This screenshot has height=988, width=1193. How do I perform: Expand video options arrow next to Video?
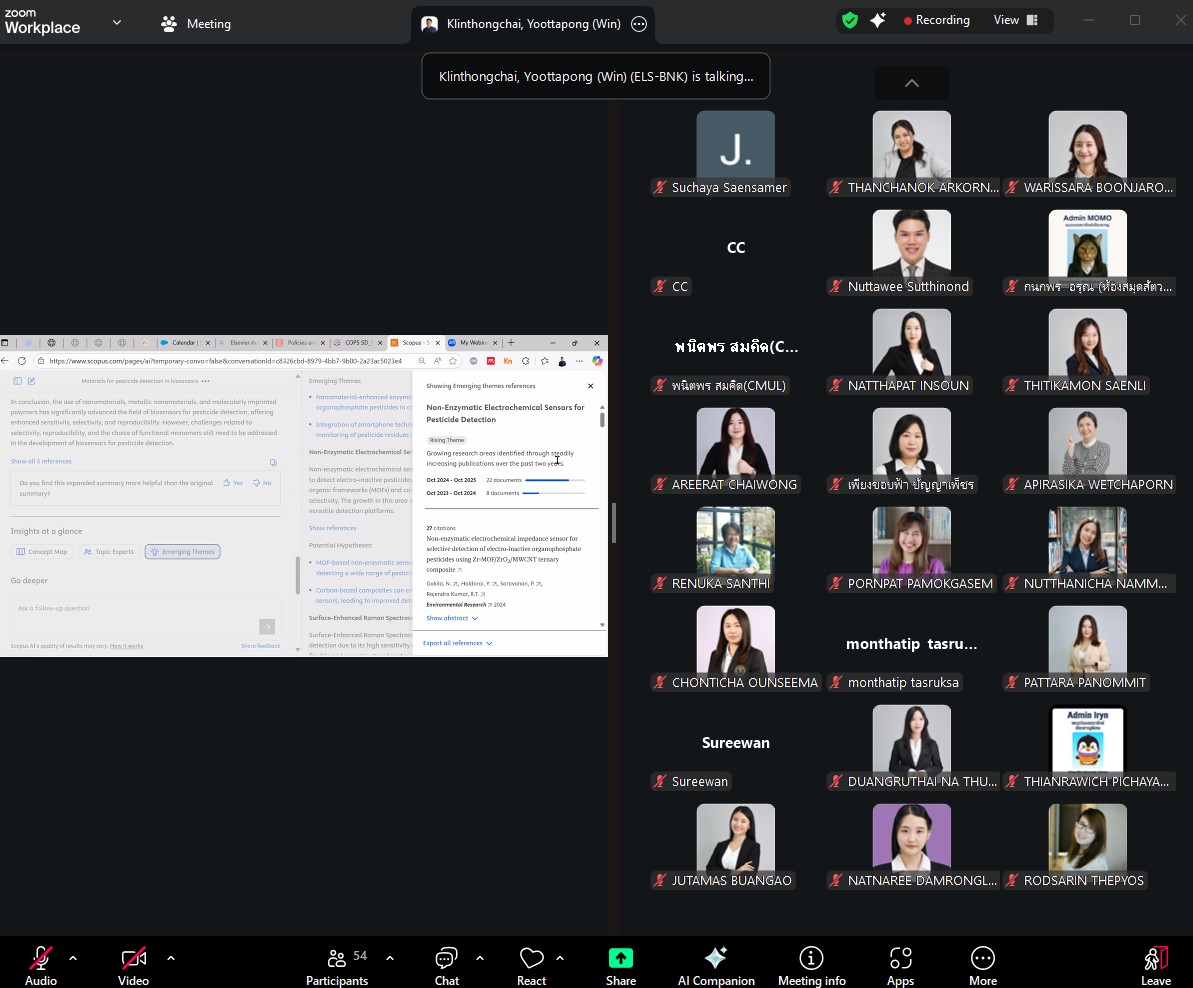tap(171, 958)
